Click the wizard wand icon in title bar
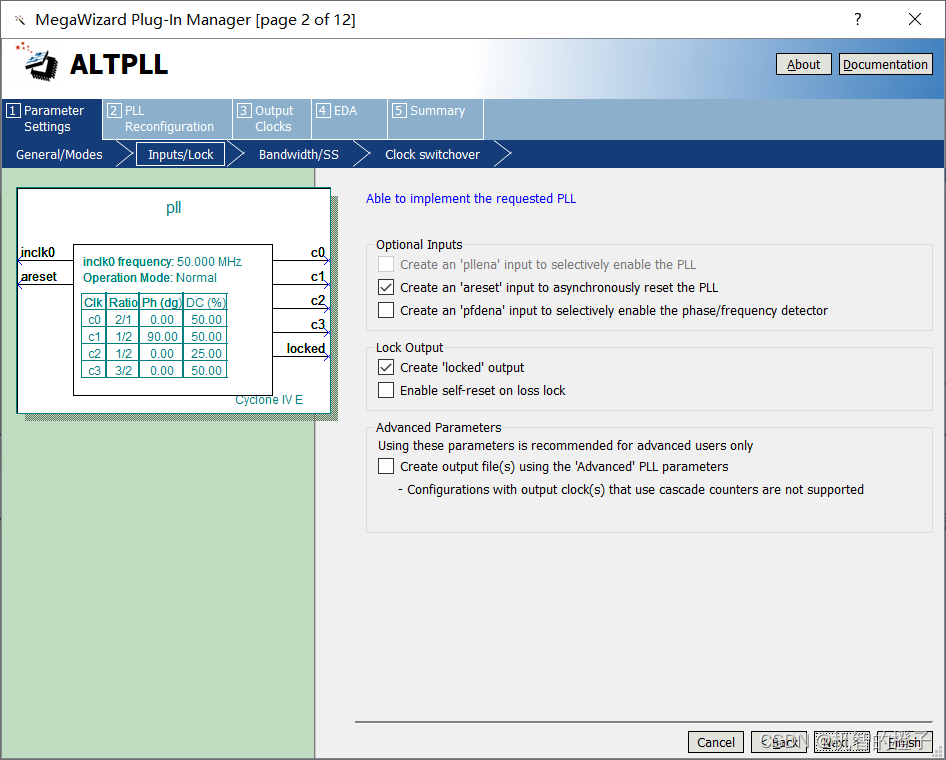This screenshot has width=946, height=760. click(x=20, y=21)
